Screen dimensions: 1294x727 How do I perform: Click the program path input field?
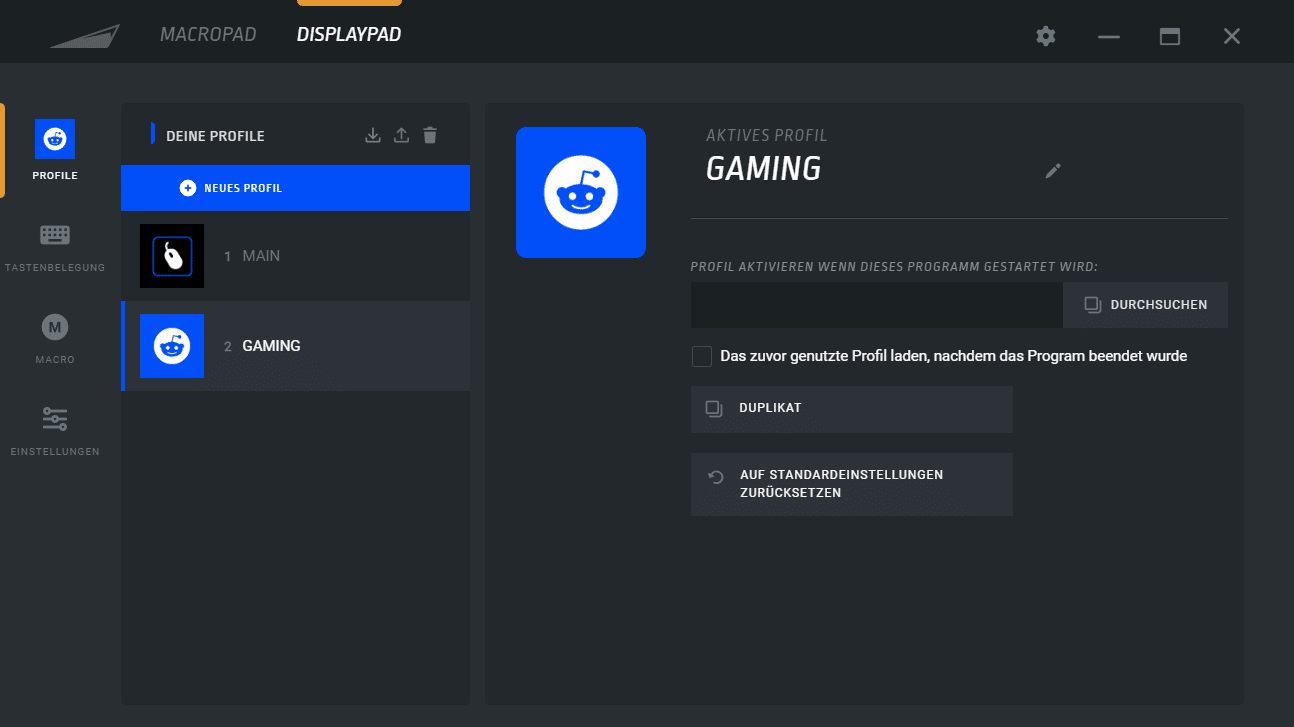(876, 305)
